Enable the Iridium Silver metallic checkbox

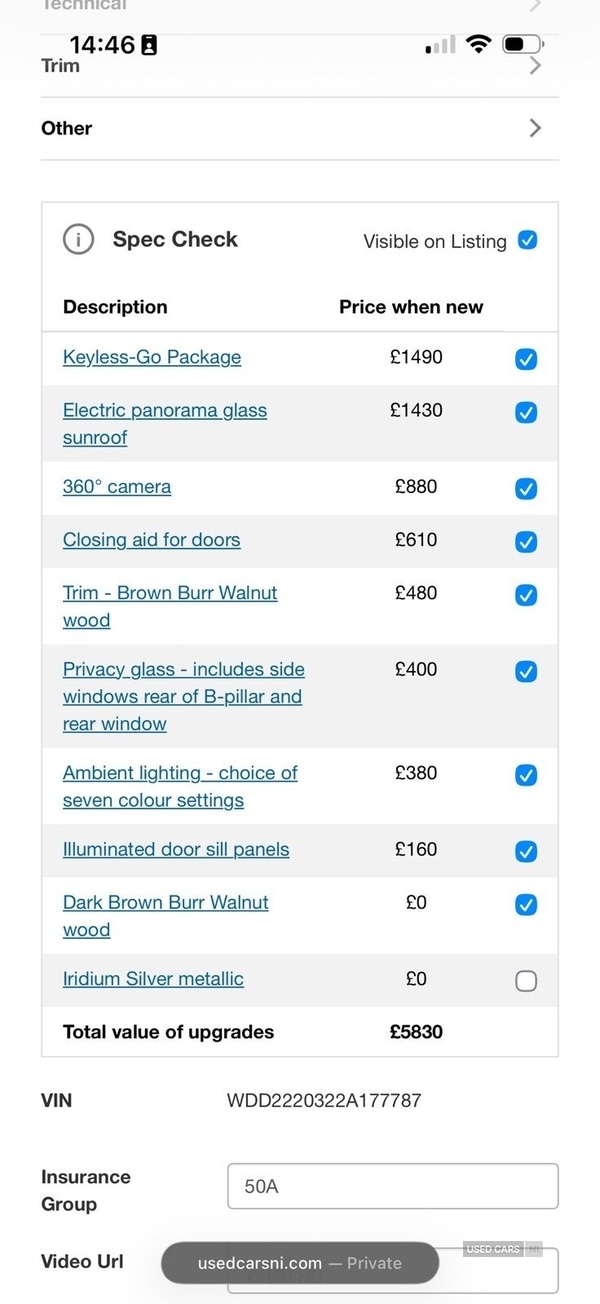point(526,981)
